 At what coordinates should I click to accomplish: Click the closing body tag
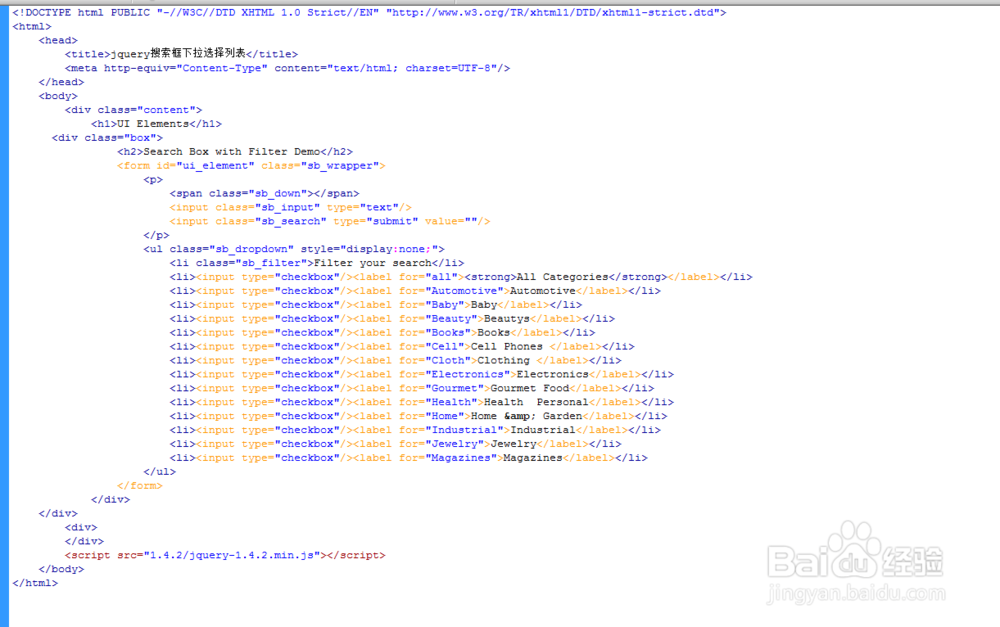click(x=61, y=570)
